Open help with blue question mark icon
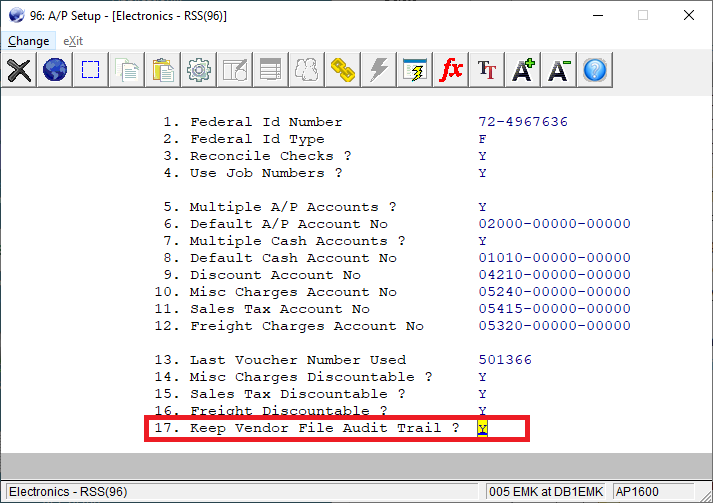The height and width of the screenshot is (503, 713). [x=595, y=70]
